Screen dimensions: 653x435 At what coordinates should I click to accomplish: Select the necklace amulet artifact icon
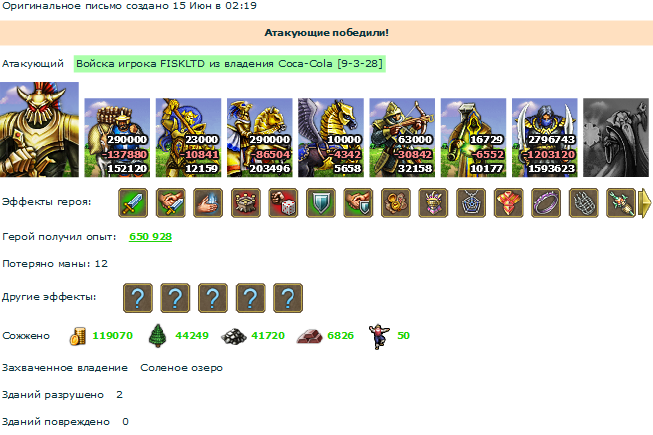pyautogui.click(x=471, y=203)
